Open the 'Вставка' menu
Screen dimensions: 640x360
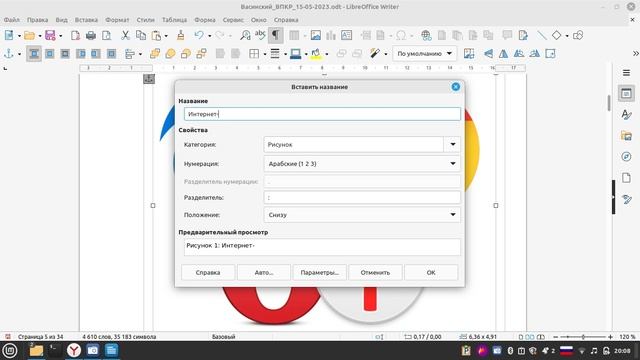[86, 20]
